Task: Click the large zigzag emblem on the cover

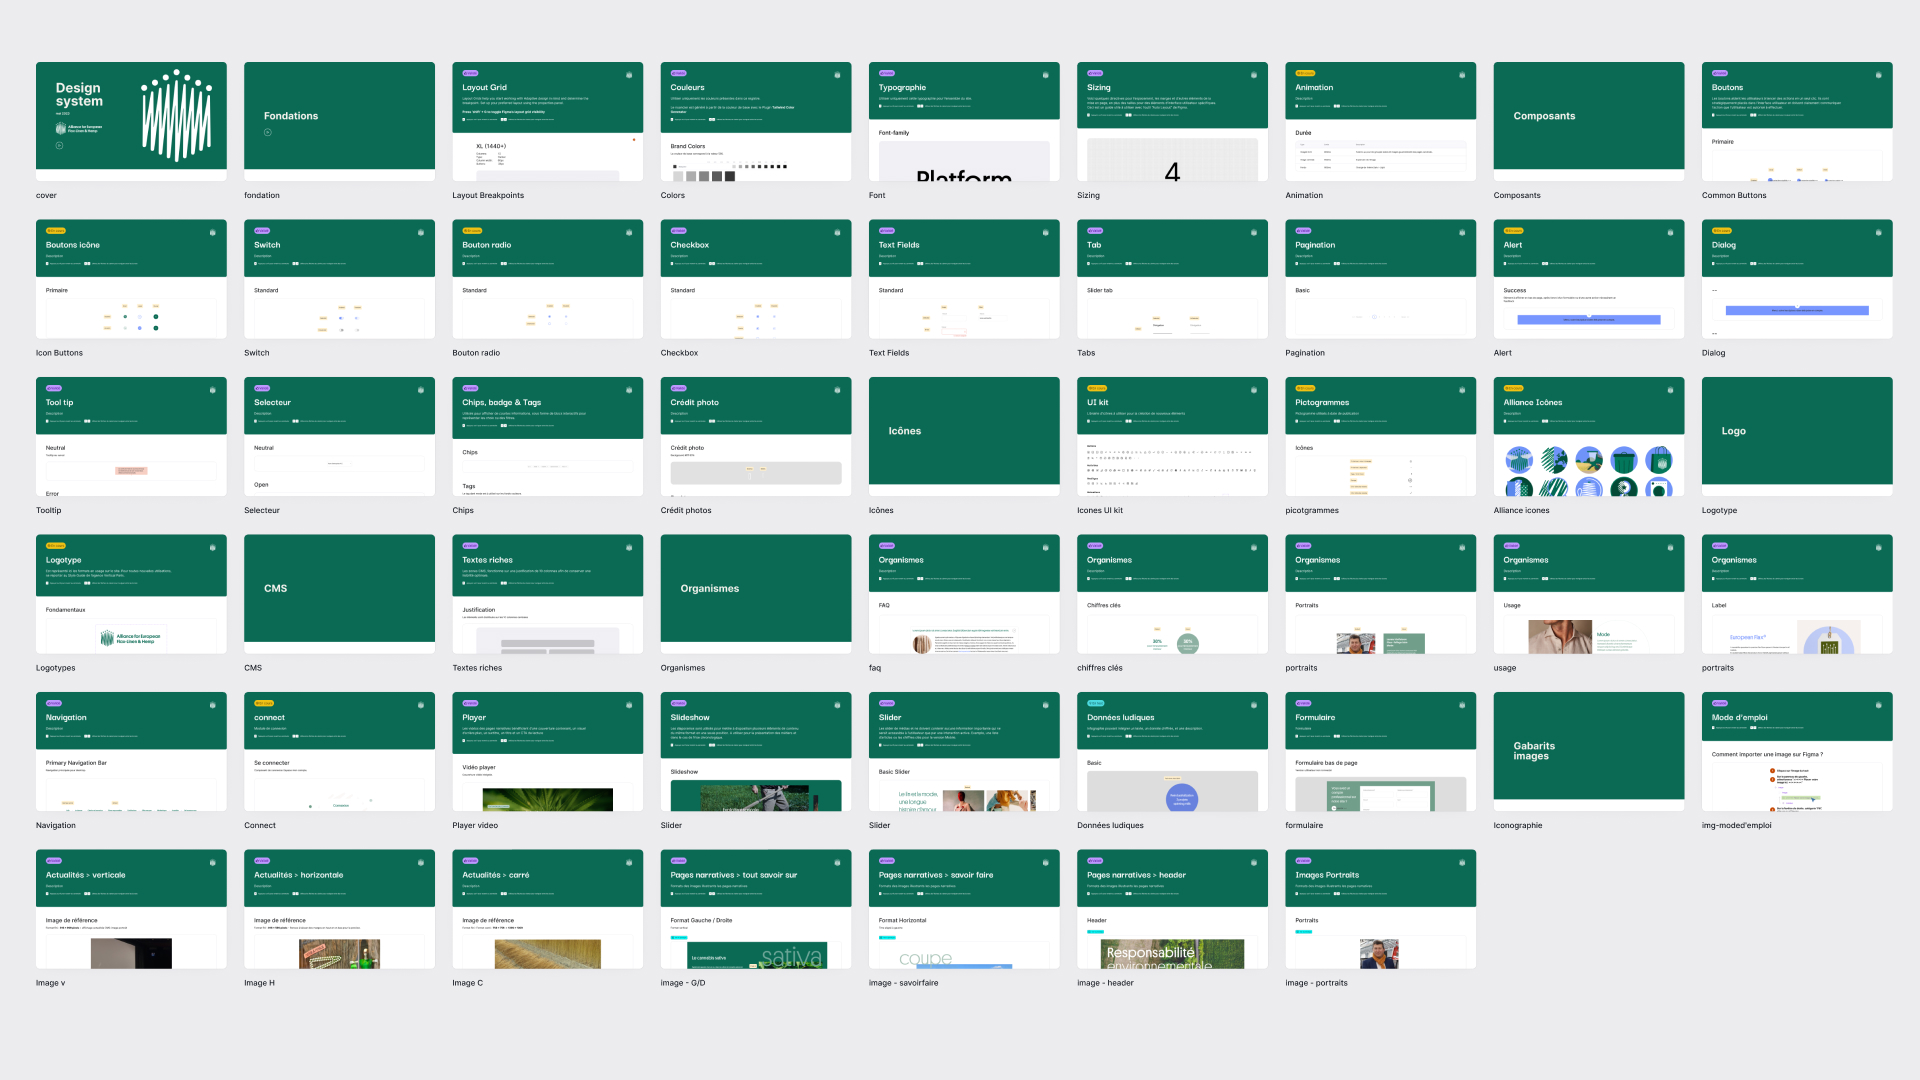Action: 177,115
